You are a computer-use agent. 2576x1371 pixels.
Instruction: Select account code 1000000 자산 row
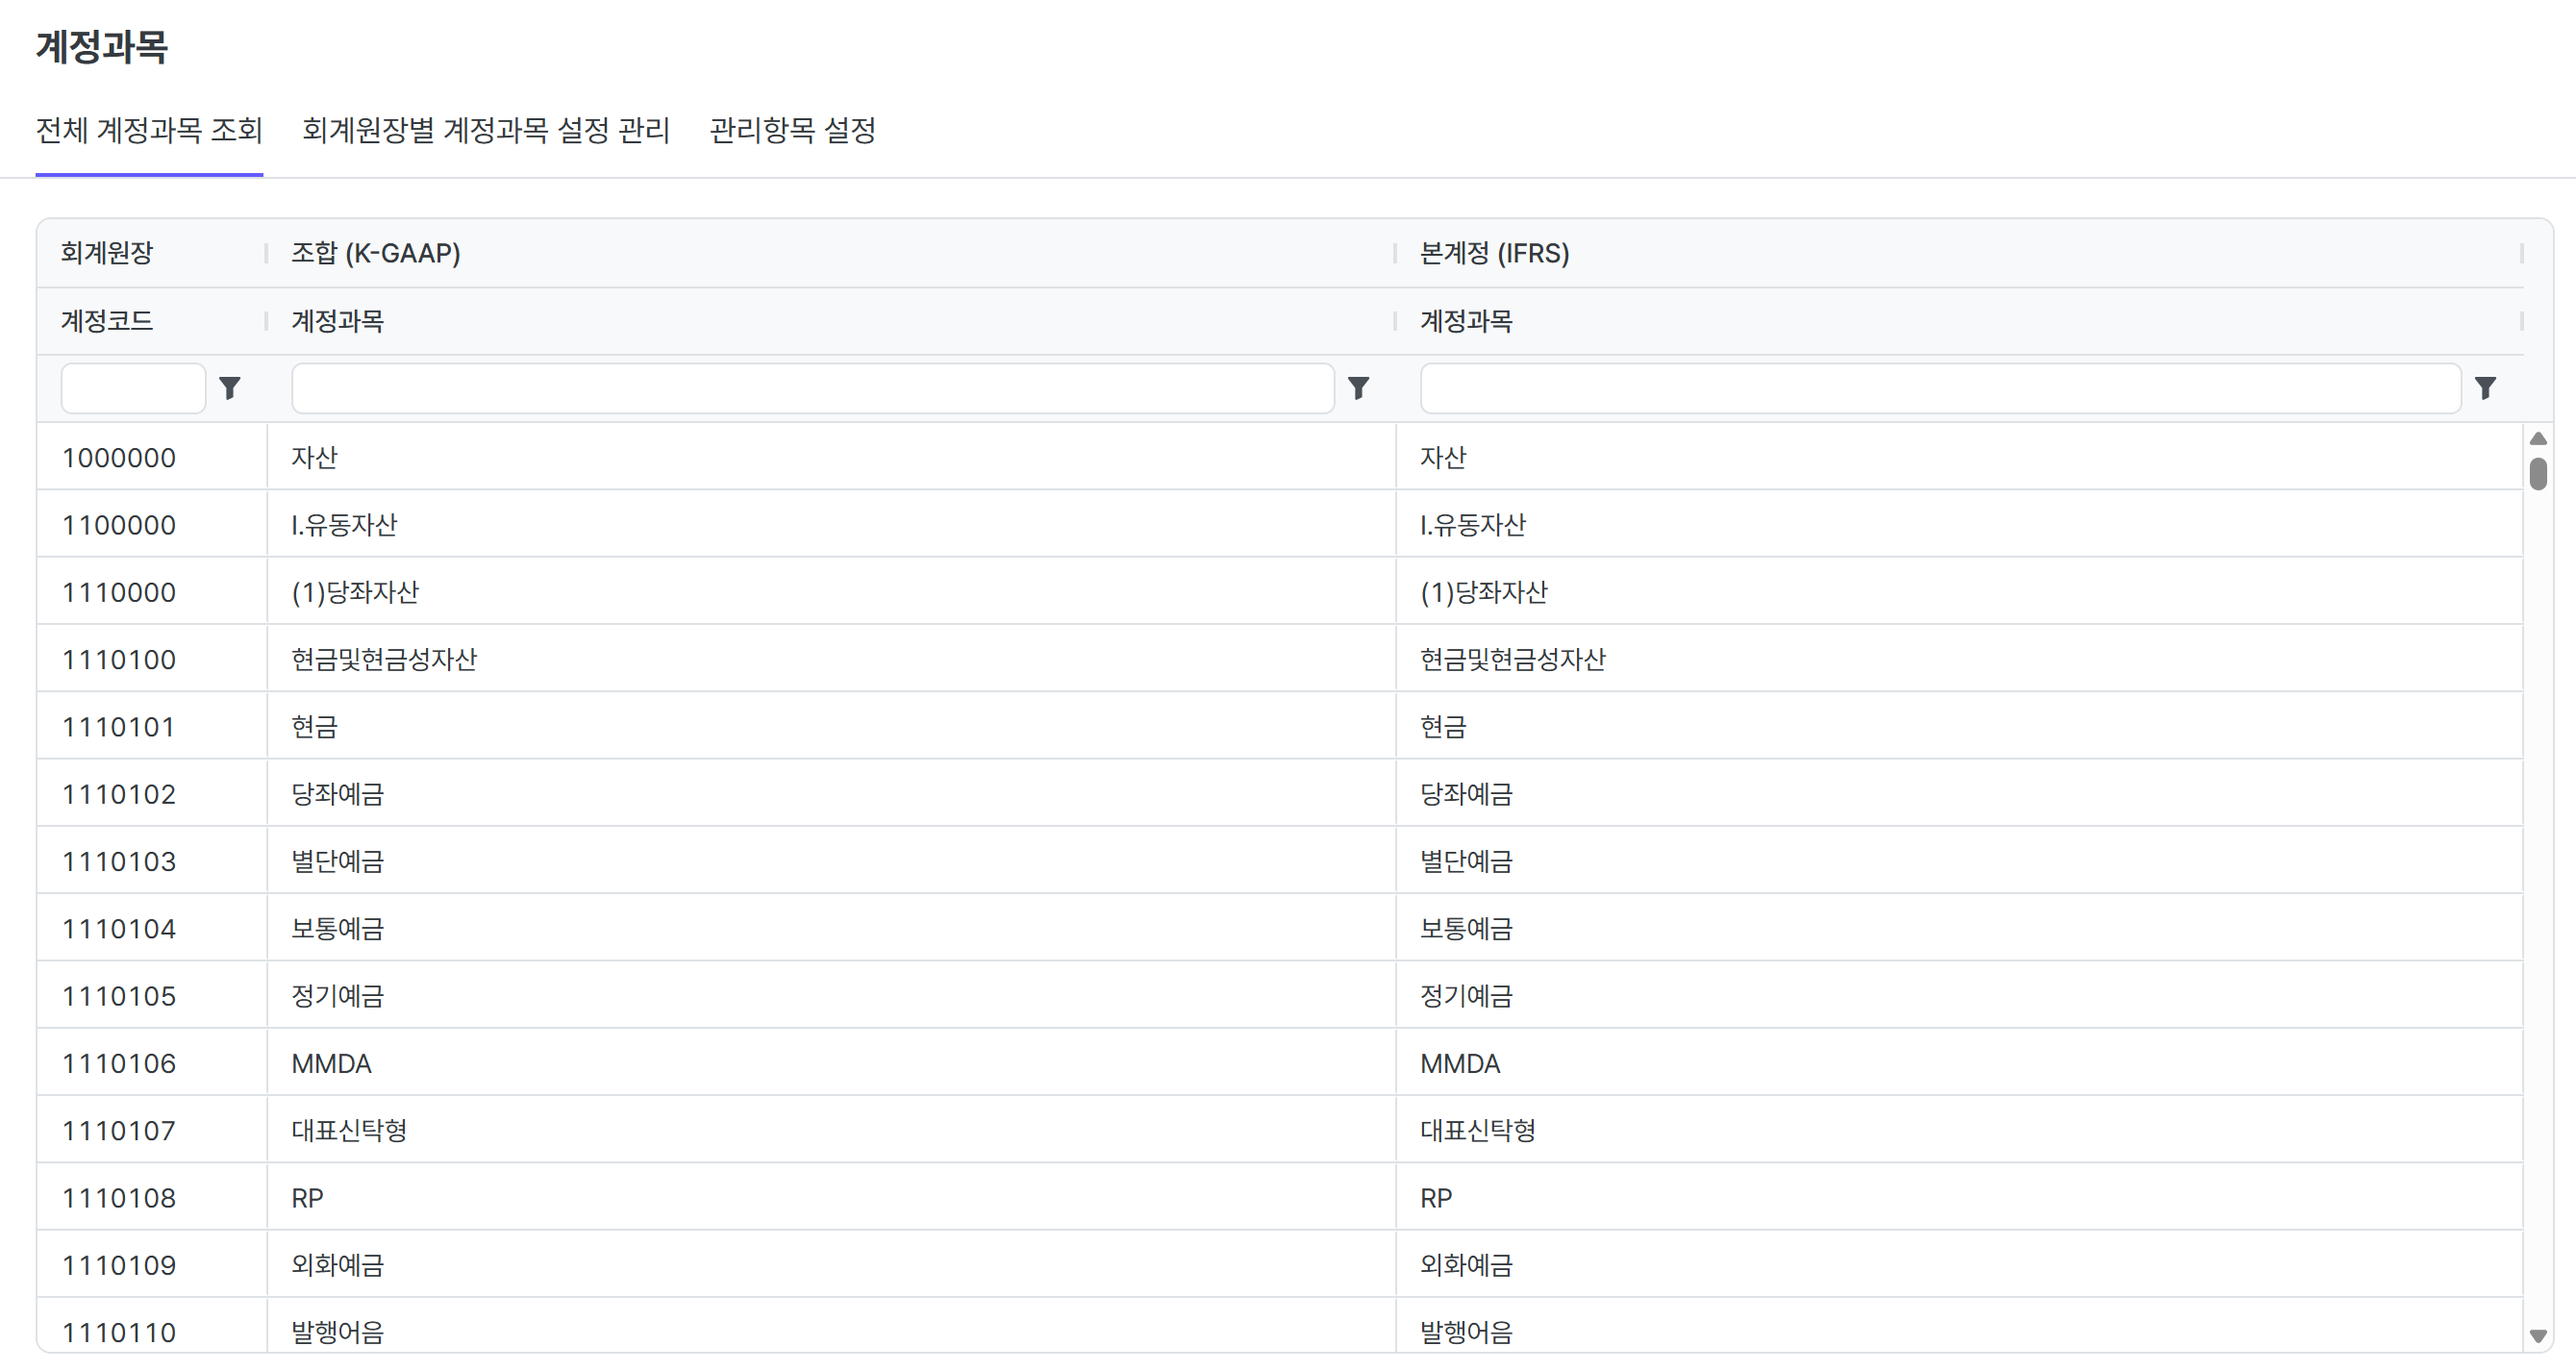point(119,458)
